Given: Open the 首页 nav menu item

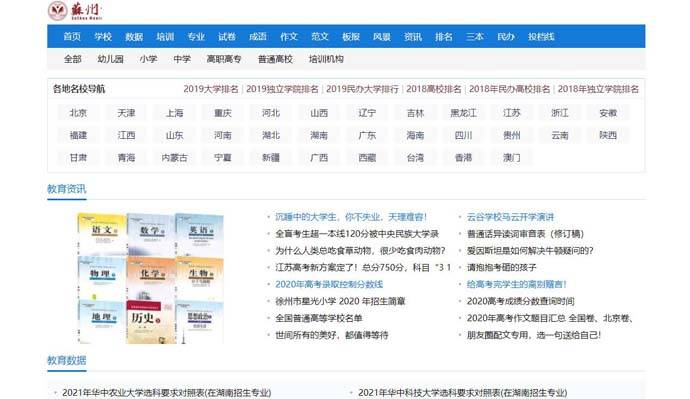Looking at the screenshot, I should click(72, 37).
